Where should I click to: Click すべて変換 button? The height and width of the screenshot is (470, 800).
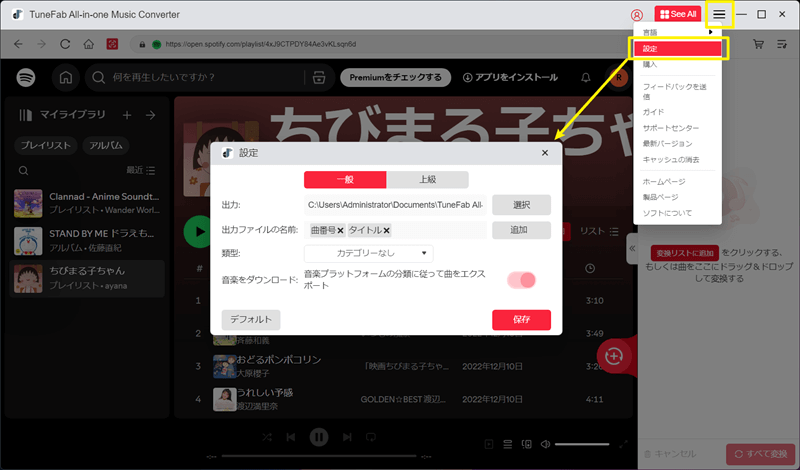(x=761, y=454)
